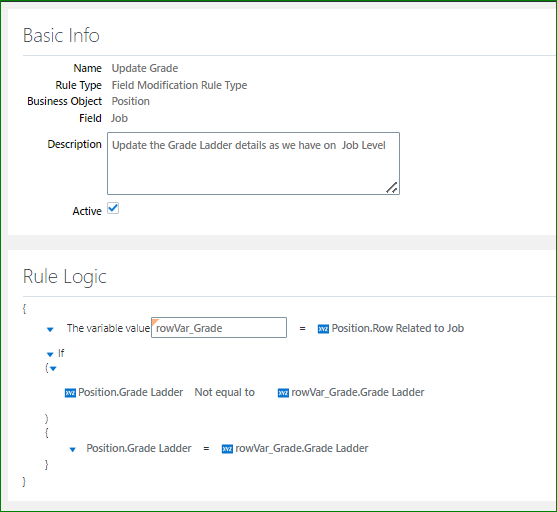557x512 pixels.
Task: Click 'The variable value' label
Action: (108, 328)
